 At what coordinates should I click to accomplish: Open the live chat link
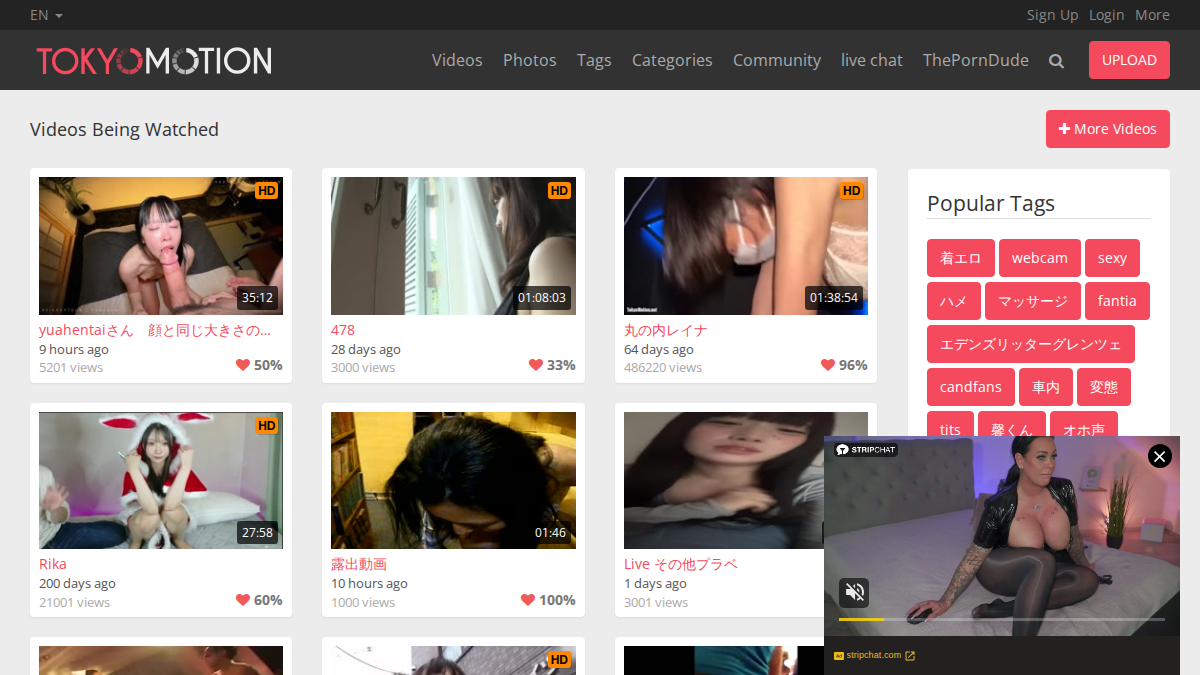pyautogui.click(x=872, y=60)
